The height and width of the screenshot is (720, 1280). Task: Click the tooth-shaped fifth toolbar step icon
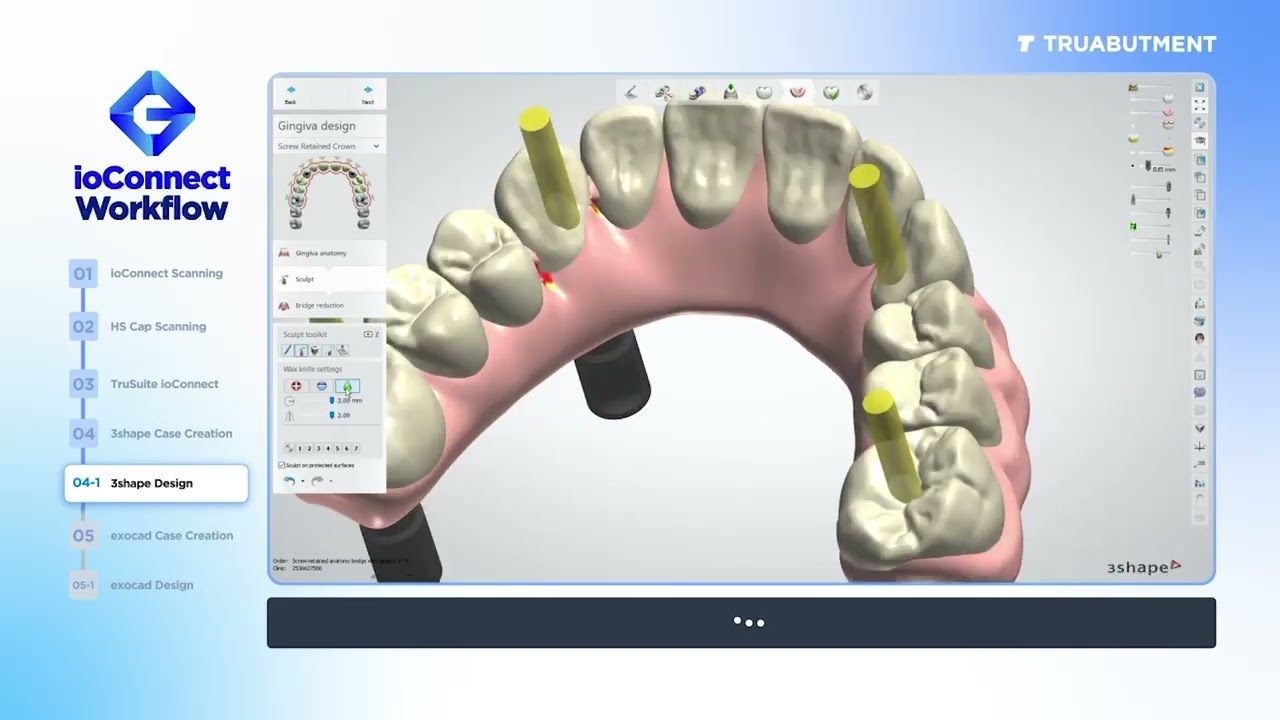pos(764,92)
